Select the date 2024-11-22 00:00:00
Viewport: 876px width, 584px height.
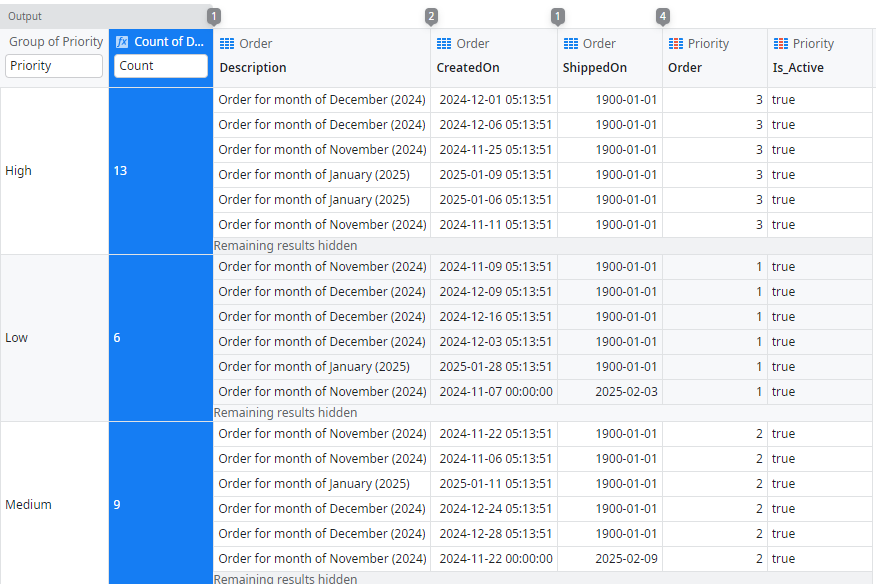(x=496, y=559)
